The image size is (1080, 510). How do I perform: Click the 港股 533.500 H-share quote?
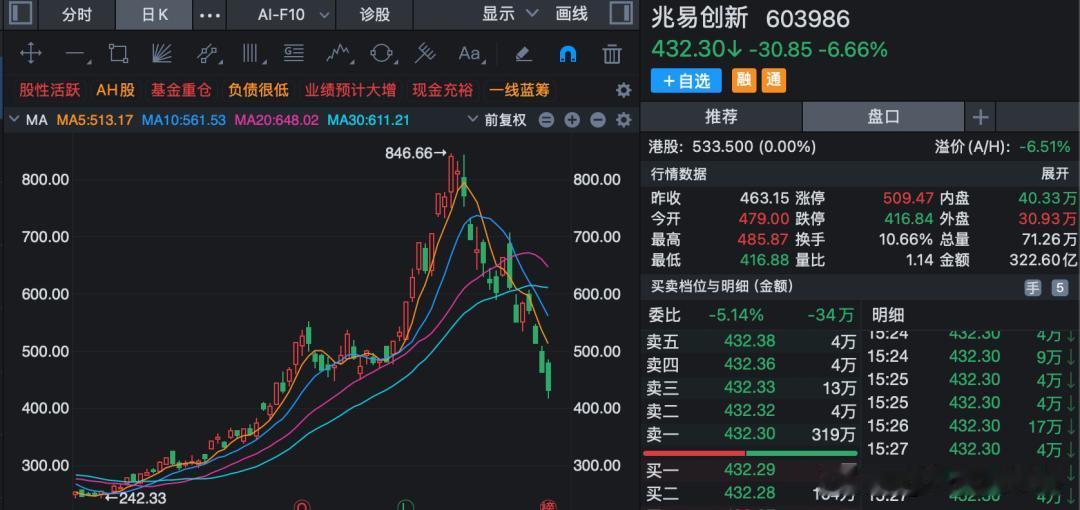click(732, 147)
